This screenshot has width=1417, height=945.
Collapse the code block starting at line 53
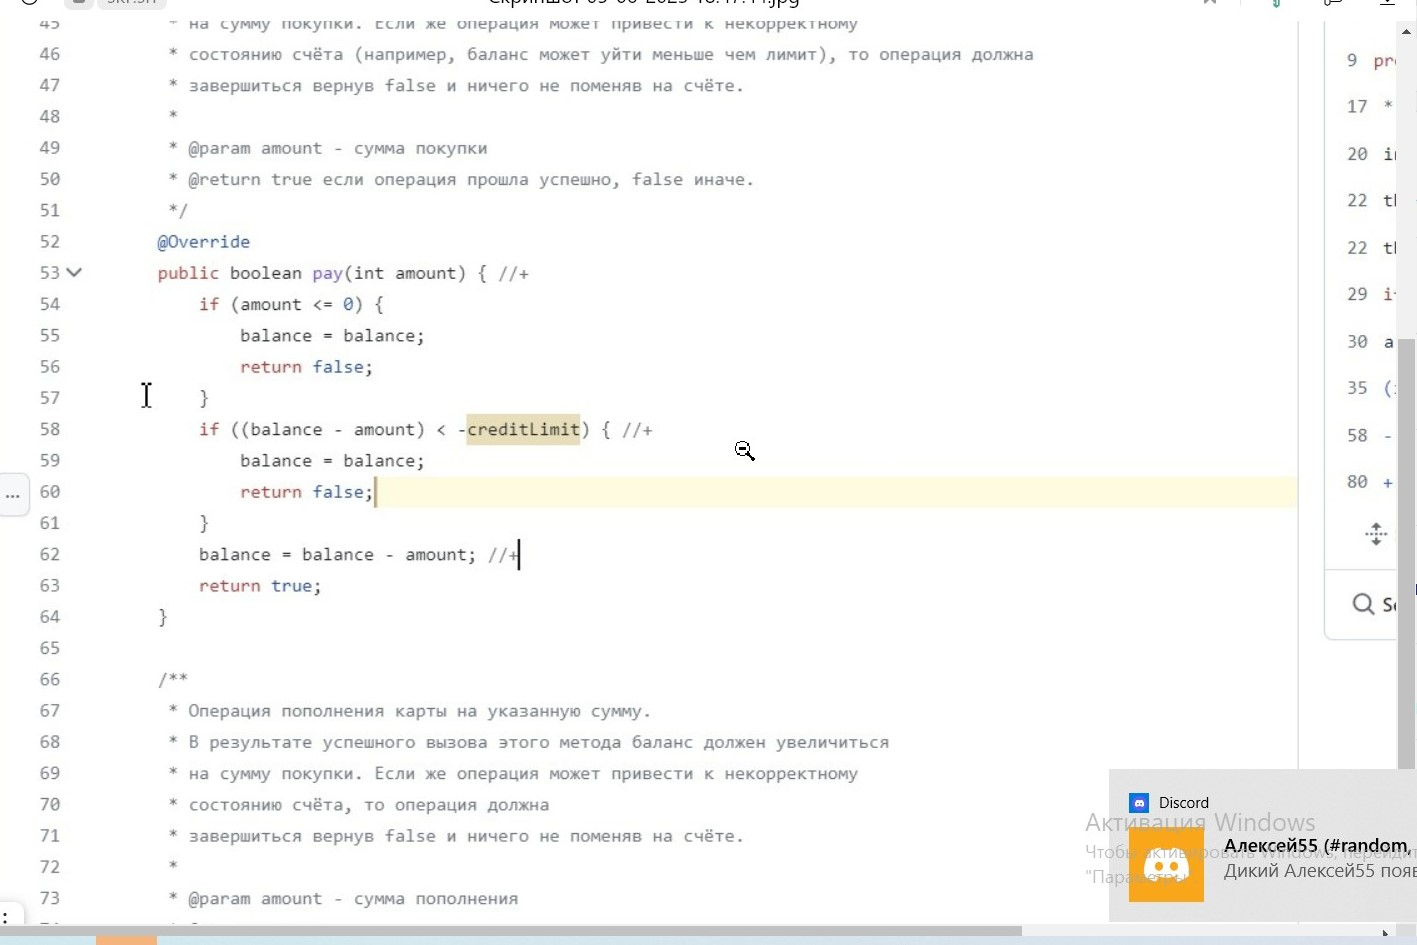pyautogui.click(x=74, y=272)
